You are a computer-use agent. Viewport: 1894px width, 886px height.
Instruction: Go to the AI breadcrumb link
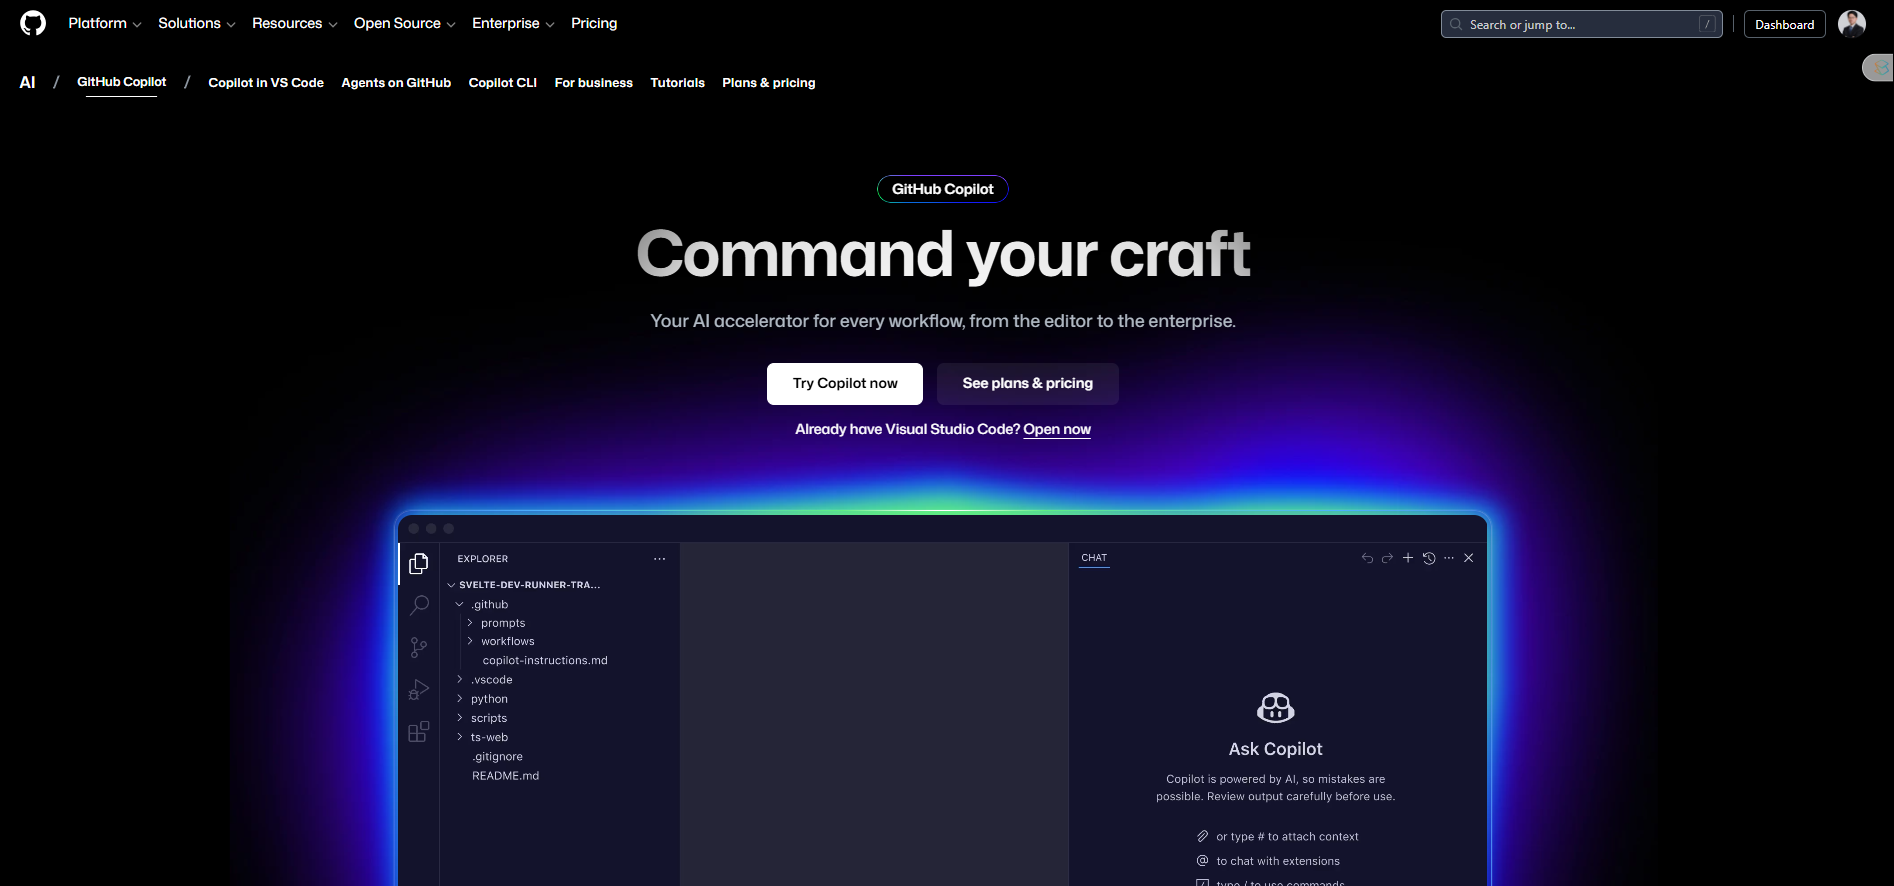[27, 82]
